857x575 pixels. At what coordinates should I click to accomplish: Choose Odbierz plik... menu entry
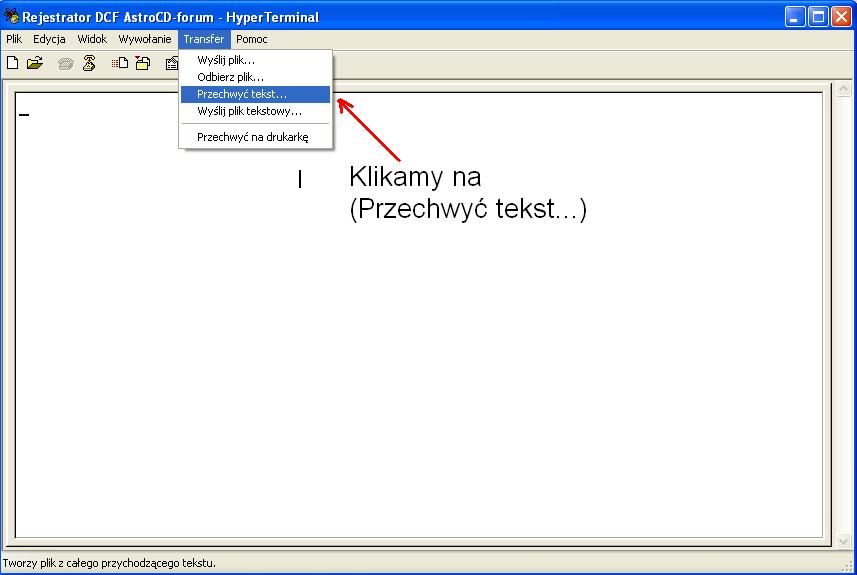tap(255, 77)
